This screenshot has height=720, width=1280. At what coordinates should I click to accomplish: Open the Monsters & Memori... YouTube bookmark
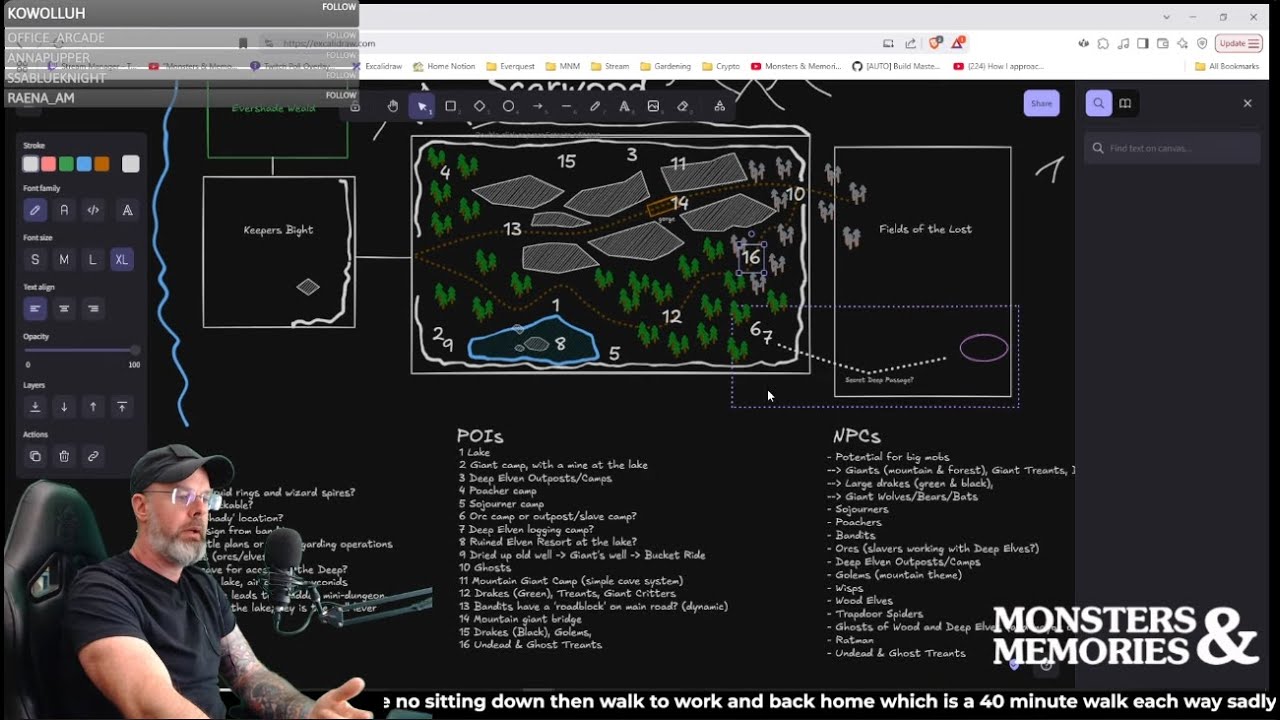(x=796, y=66)
